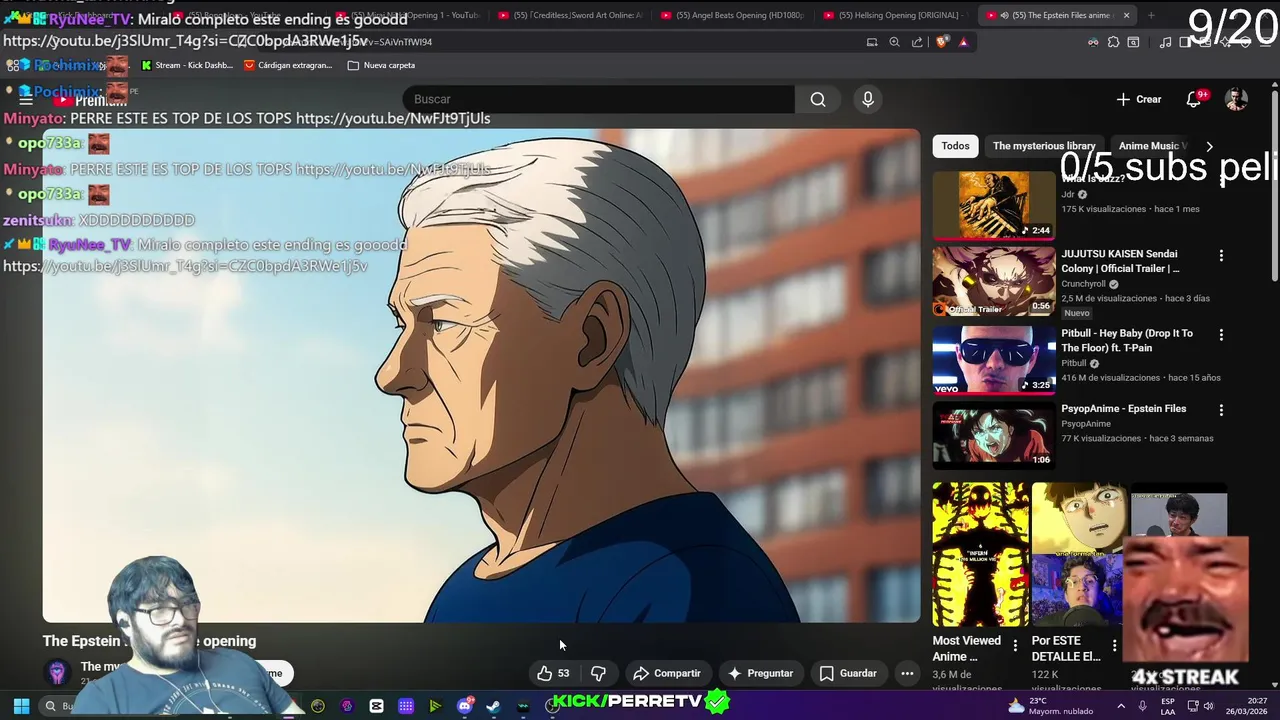Click the zoom magnifier in address bar

894,42
